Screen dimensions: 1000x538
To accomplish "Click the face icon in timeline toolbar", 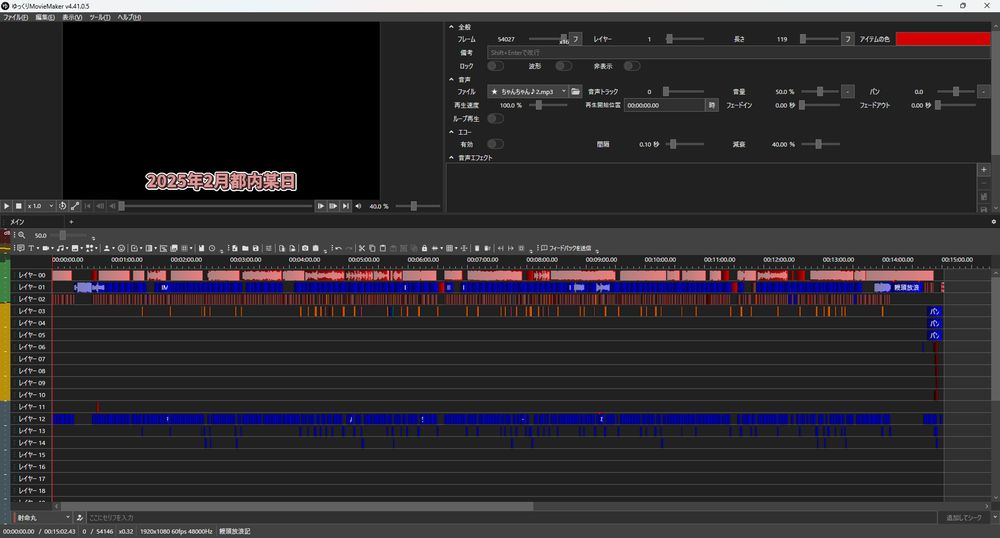I will tap(121, 248).
